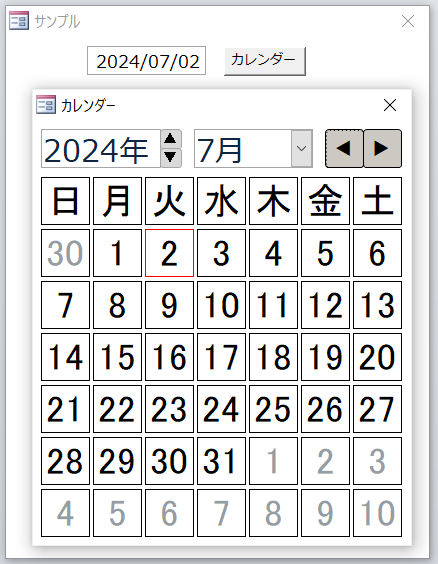
Task: Select day 12 on the calendar
Action: pos(325,305)
